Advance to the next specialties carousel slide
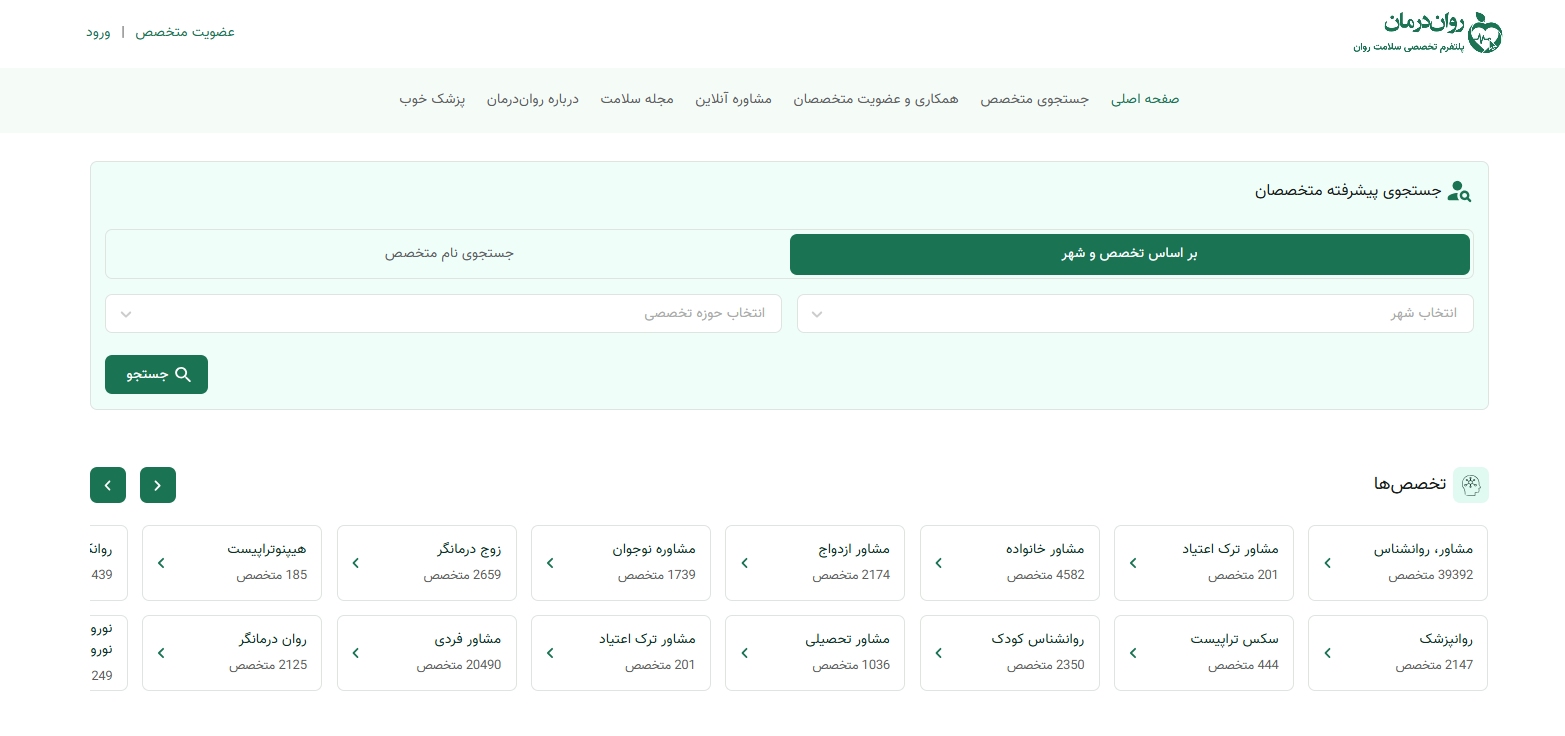This screenshot has height=736, width=1565. coord(108,485)
